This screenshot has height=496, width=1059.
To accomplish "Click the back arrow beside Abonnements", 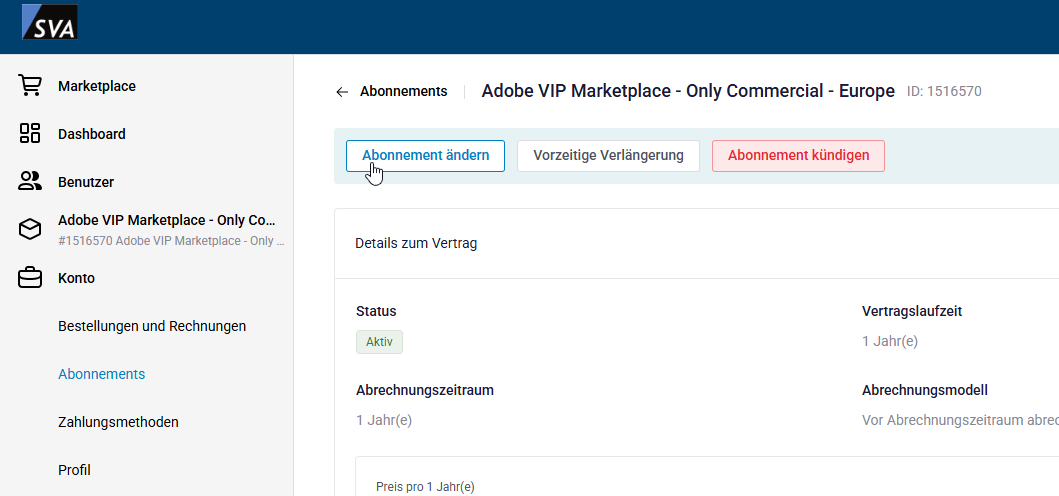I will click(x=342, y=92).
